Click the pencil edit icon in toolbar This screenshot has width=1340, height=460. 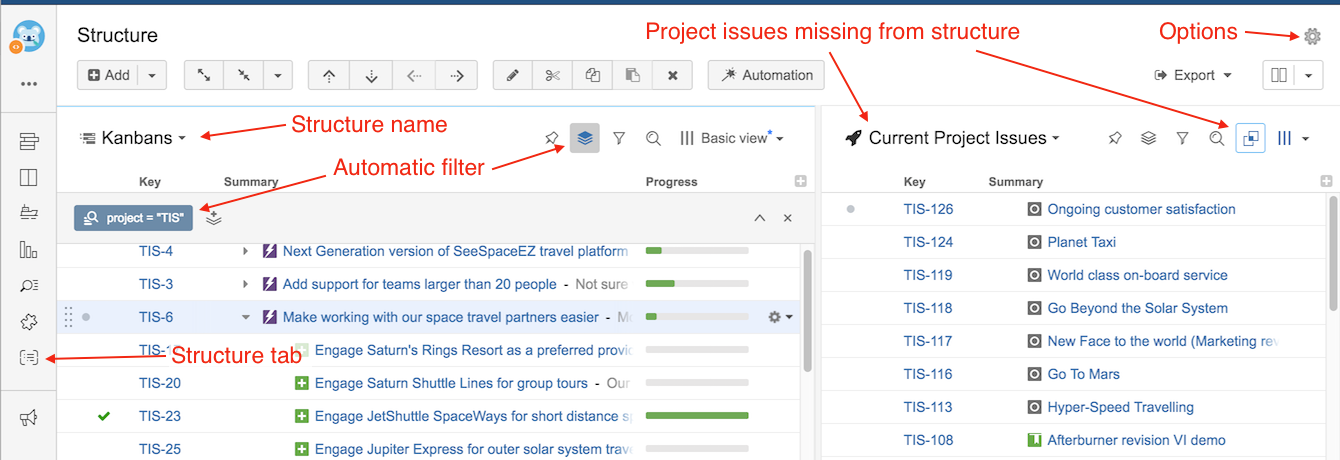(x=513, y=75)
